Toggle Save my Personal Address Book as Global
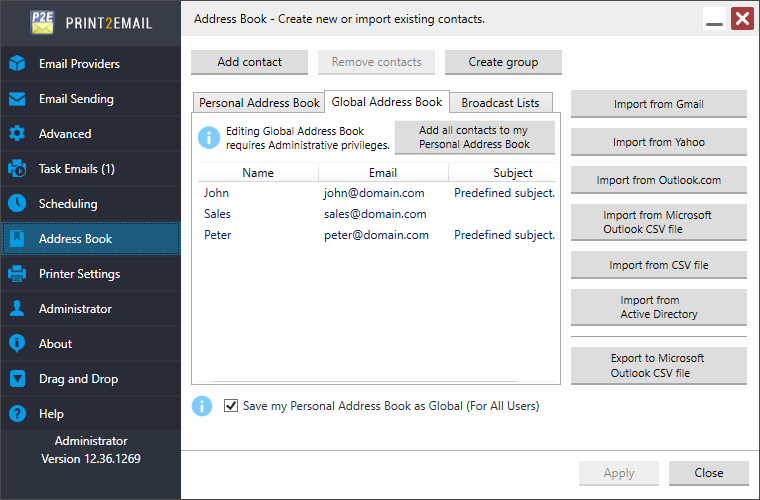This screenshot has height=500, width=760. pos(231,406)
